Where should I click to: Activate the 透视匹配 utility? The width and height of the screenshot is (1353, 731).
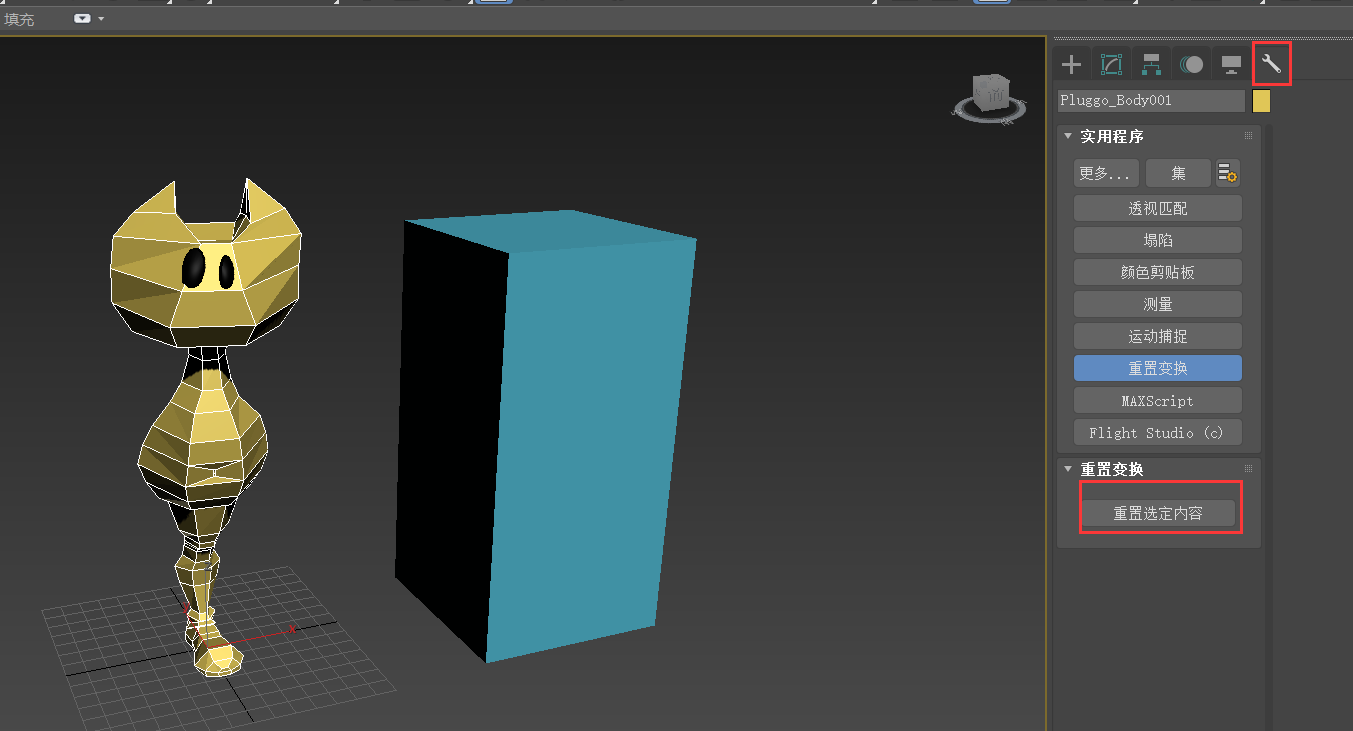tap(1157, 208)
